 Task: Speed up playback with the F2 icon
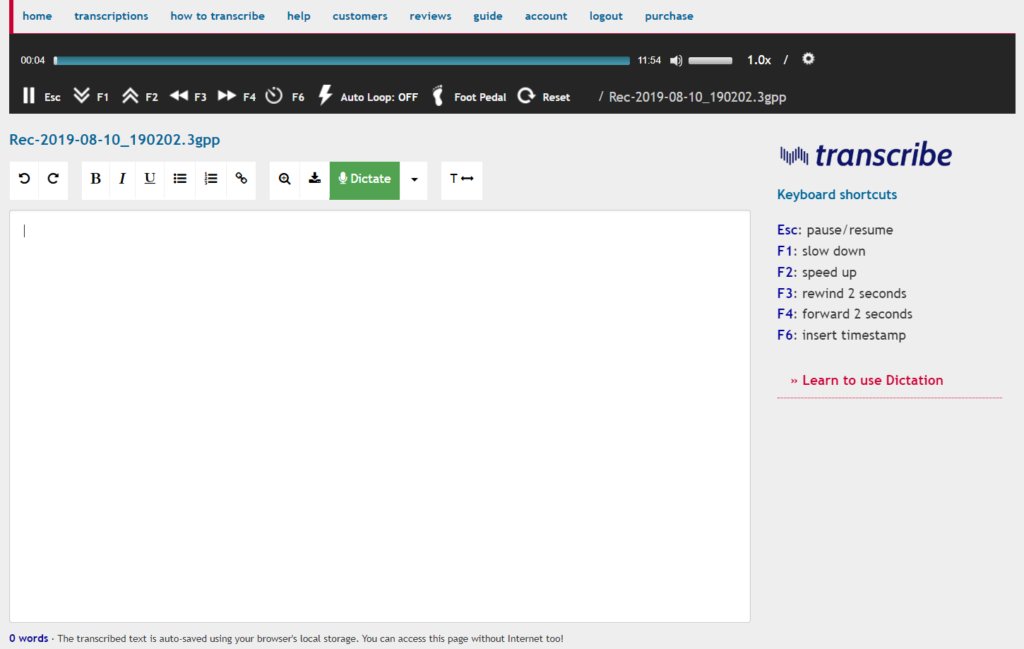click(x=130, y=96)
